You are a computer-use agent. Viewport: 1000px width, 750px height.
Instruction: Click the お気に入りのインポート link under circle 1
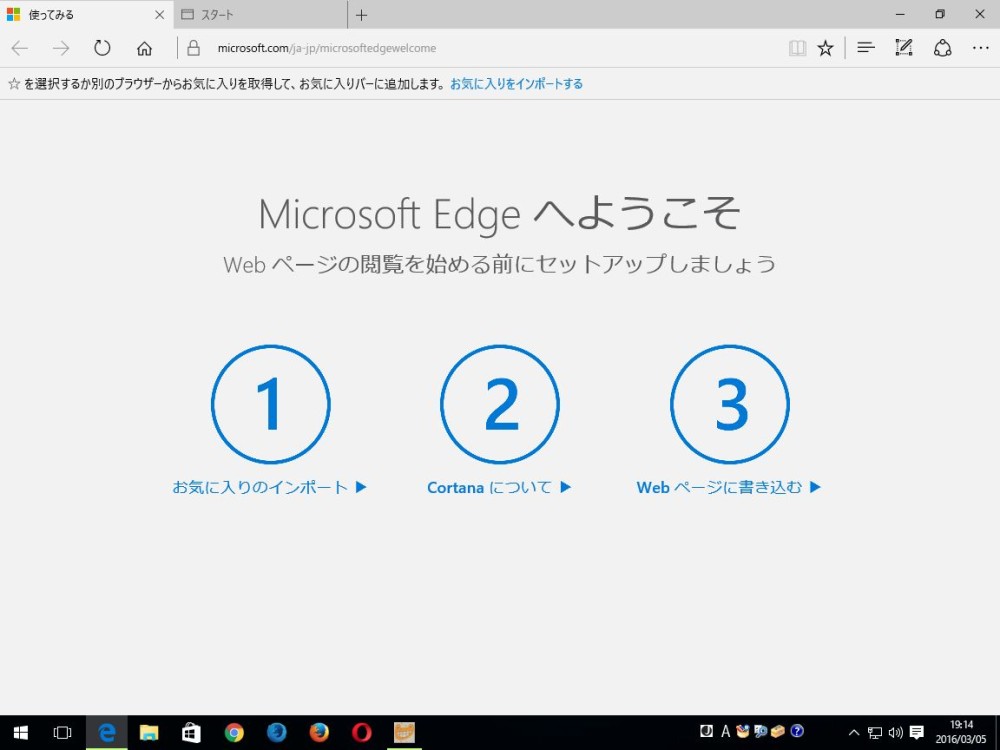269,488
